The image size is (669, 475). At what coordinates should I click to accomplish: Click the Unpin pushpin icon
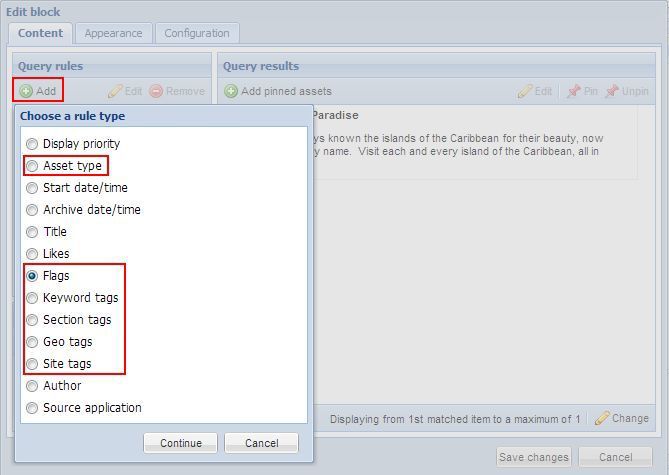[612, 91]
